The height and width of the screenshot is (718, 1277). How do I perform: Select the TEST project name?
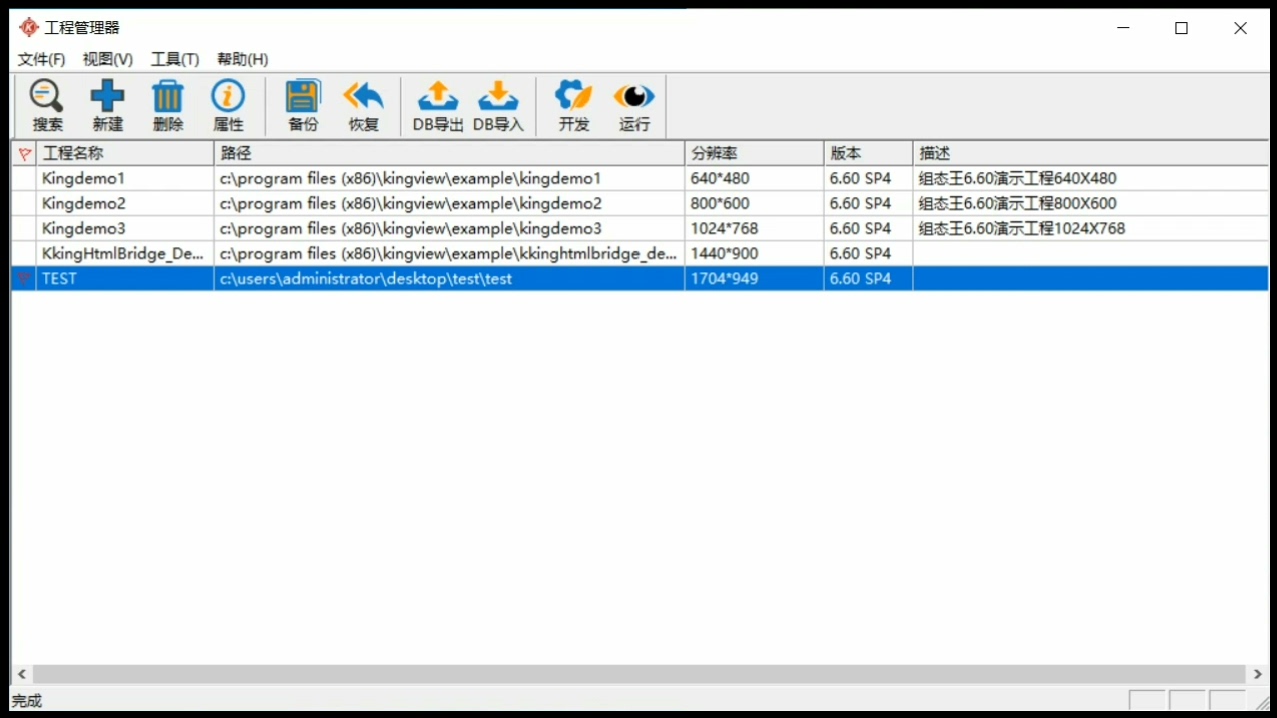[x=59, y=279]
